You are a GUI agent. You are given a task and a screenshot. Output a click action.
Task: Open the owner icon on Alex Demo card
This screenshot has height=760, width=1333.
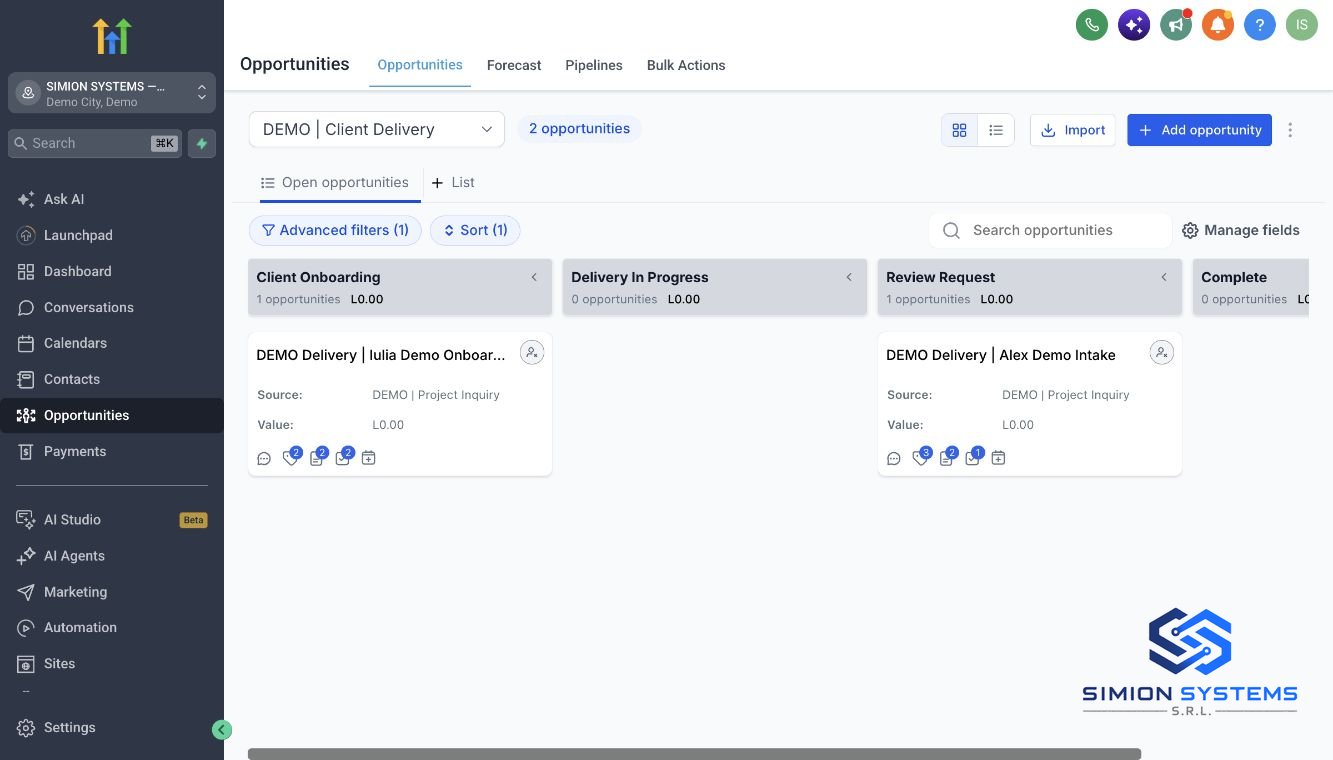[x=1161, y=352]
